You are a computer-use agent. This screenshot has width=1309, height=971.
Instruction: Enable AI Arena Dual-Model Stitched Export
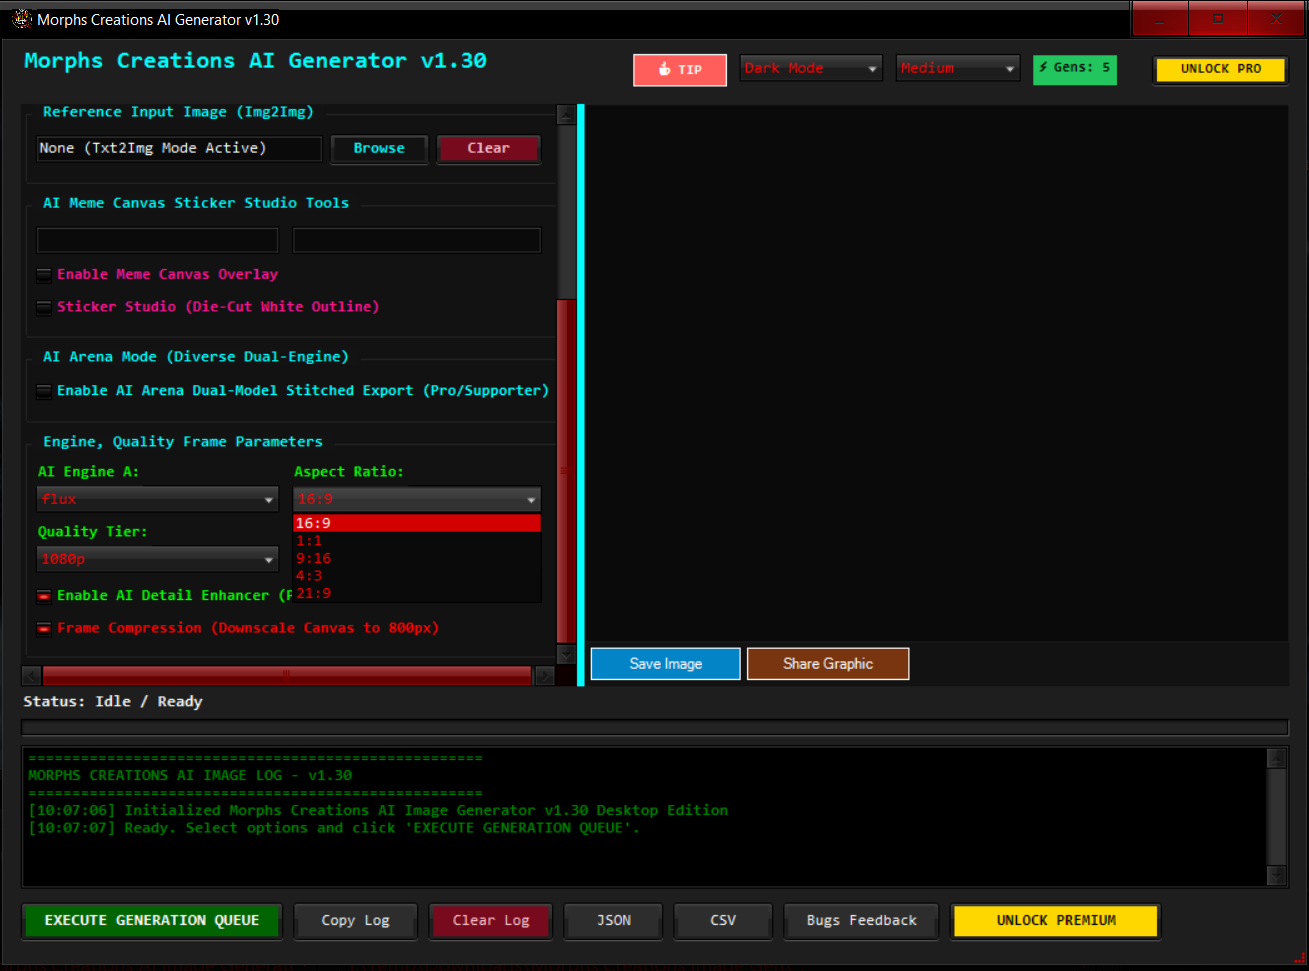point(44,391)
